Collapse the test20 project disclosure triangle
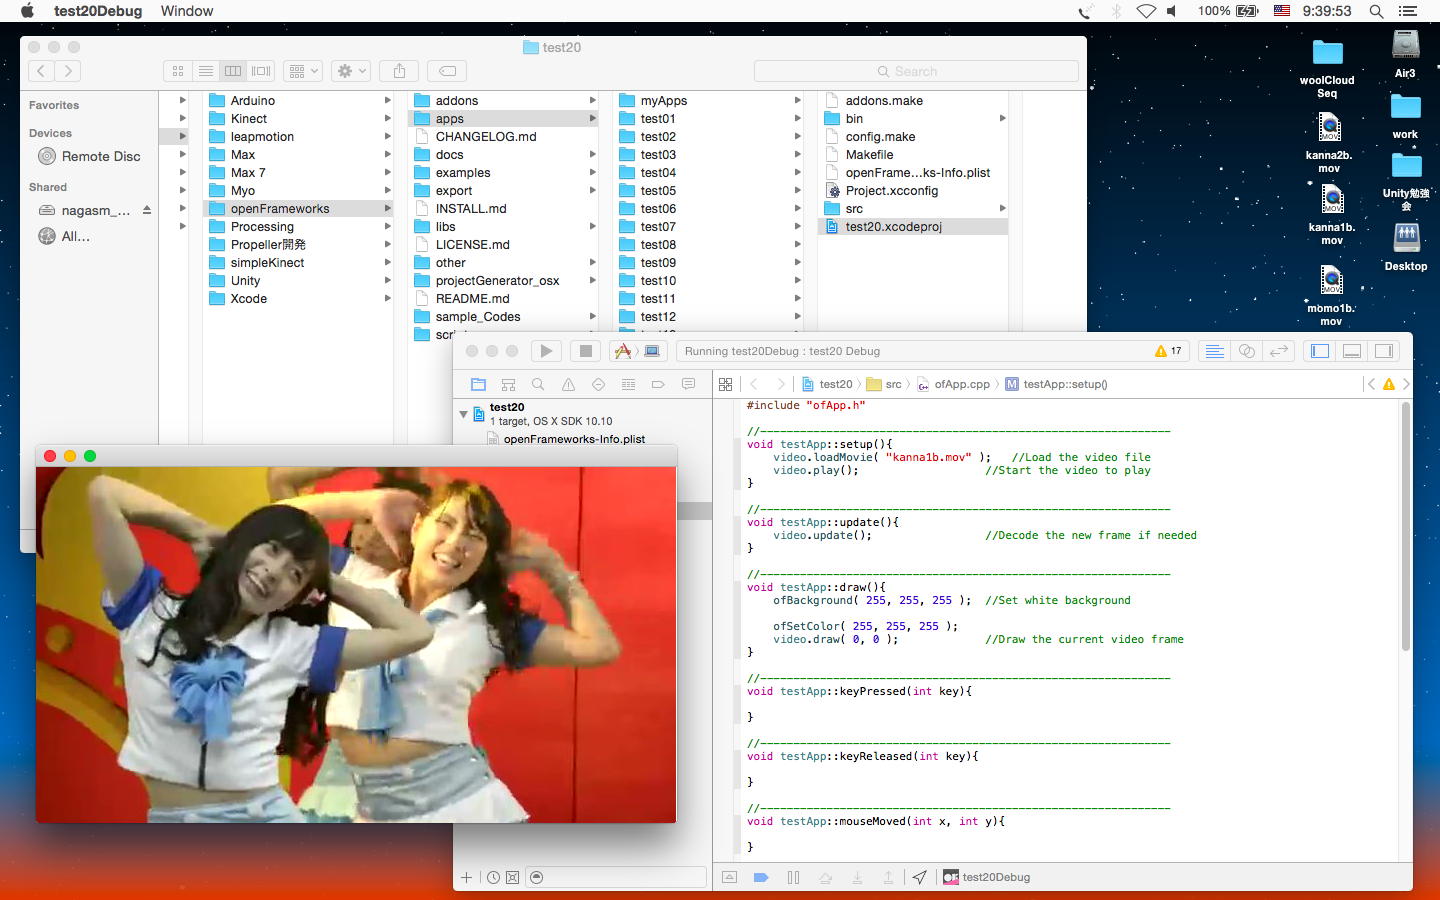The image size is (1440, 900). pos(464,414)
